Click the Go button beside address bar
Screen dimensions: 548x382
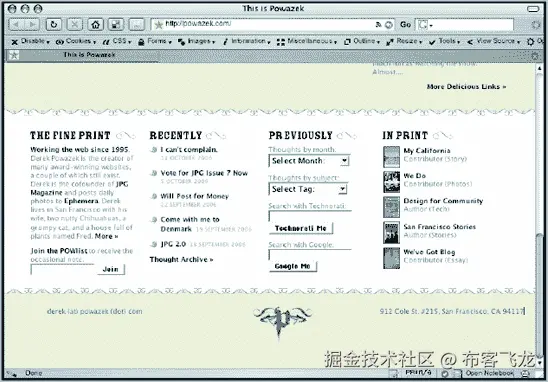click(405, 24)
